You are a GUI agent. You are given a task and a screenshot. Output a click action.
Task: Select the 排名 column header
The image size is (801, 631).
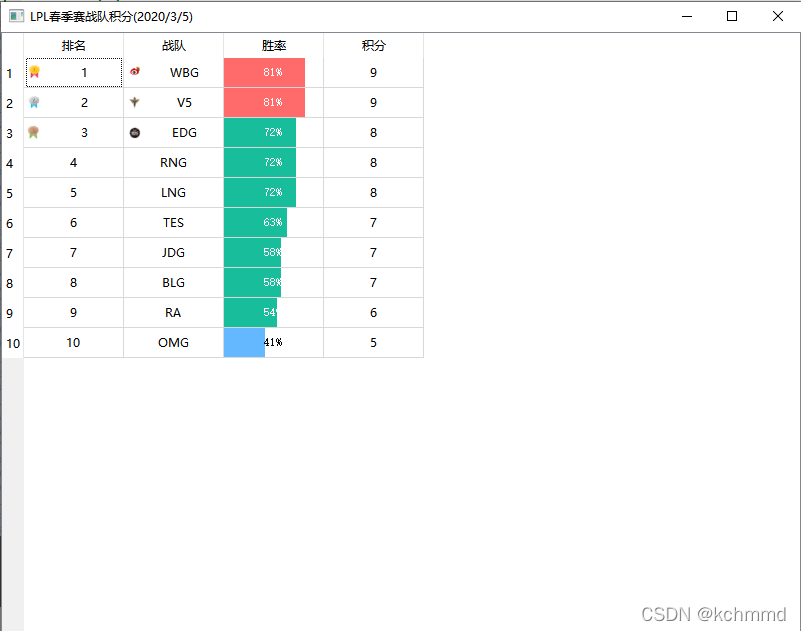coord(74,45)
